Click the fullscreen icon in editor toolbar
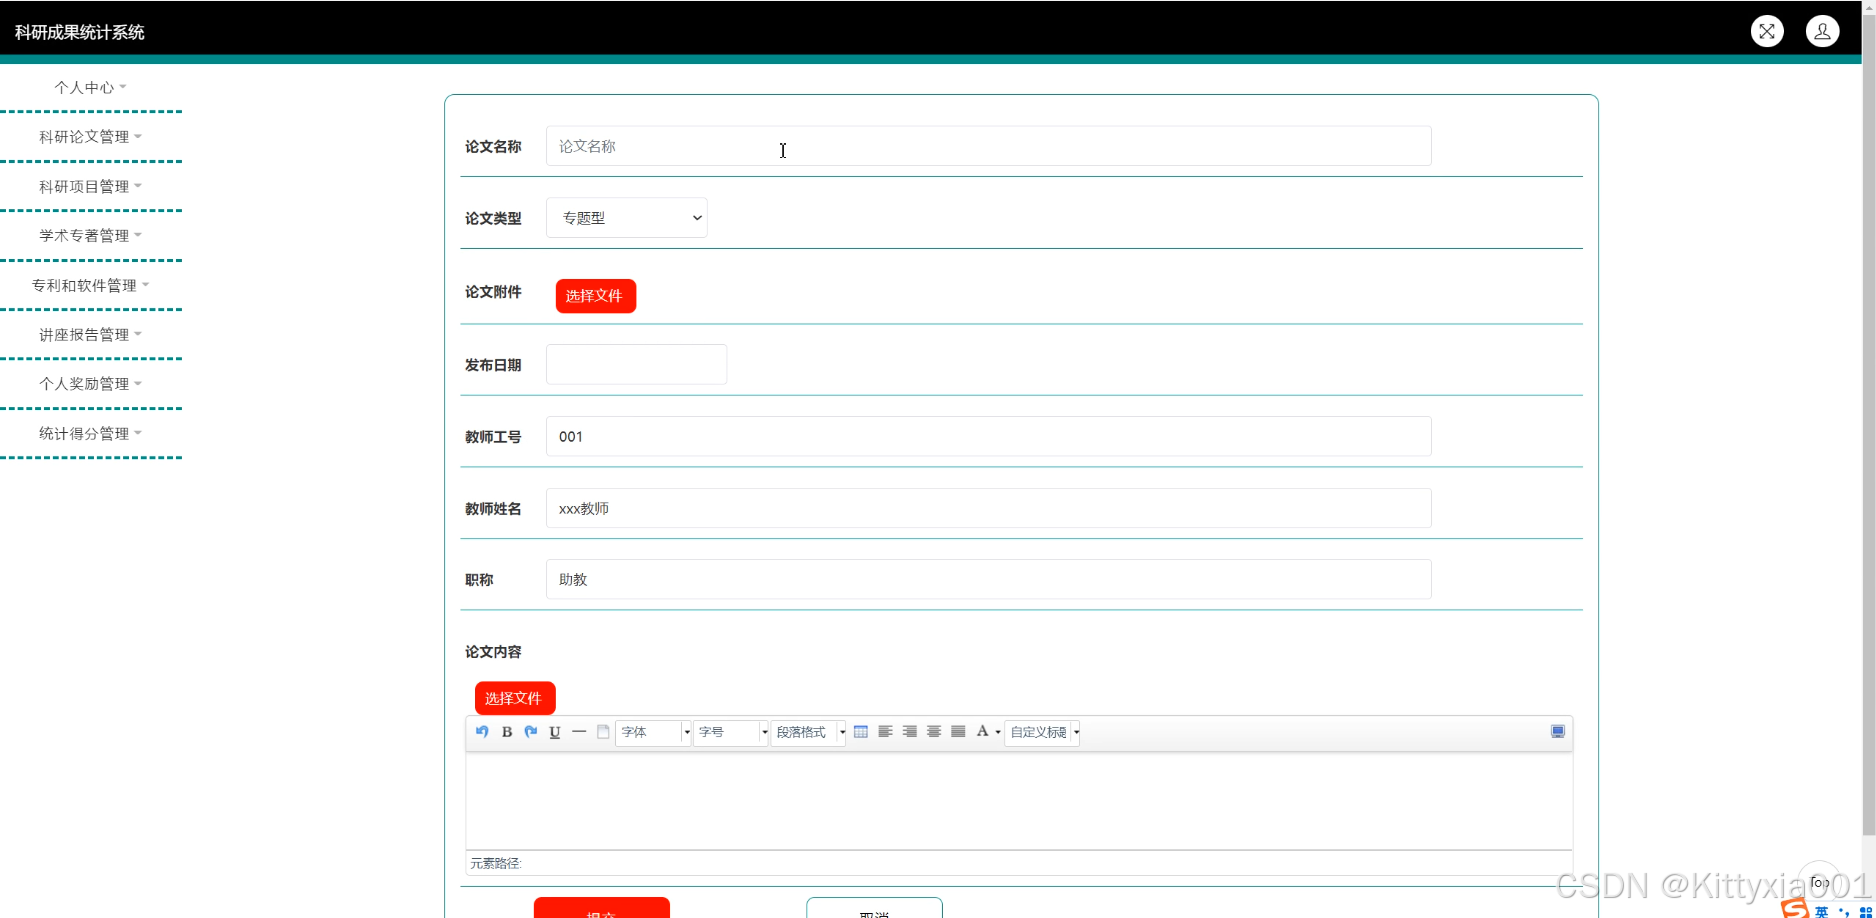Viewport: 1876px width, 918px height. pyautogui.click(x=1557, y=732)
